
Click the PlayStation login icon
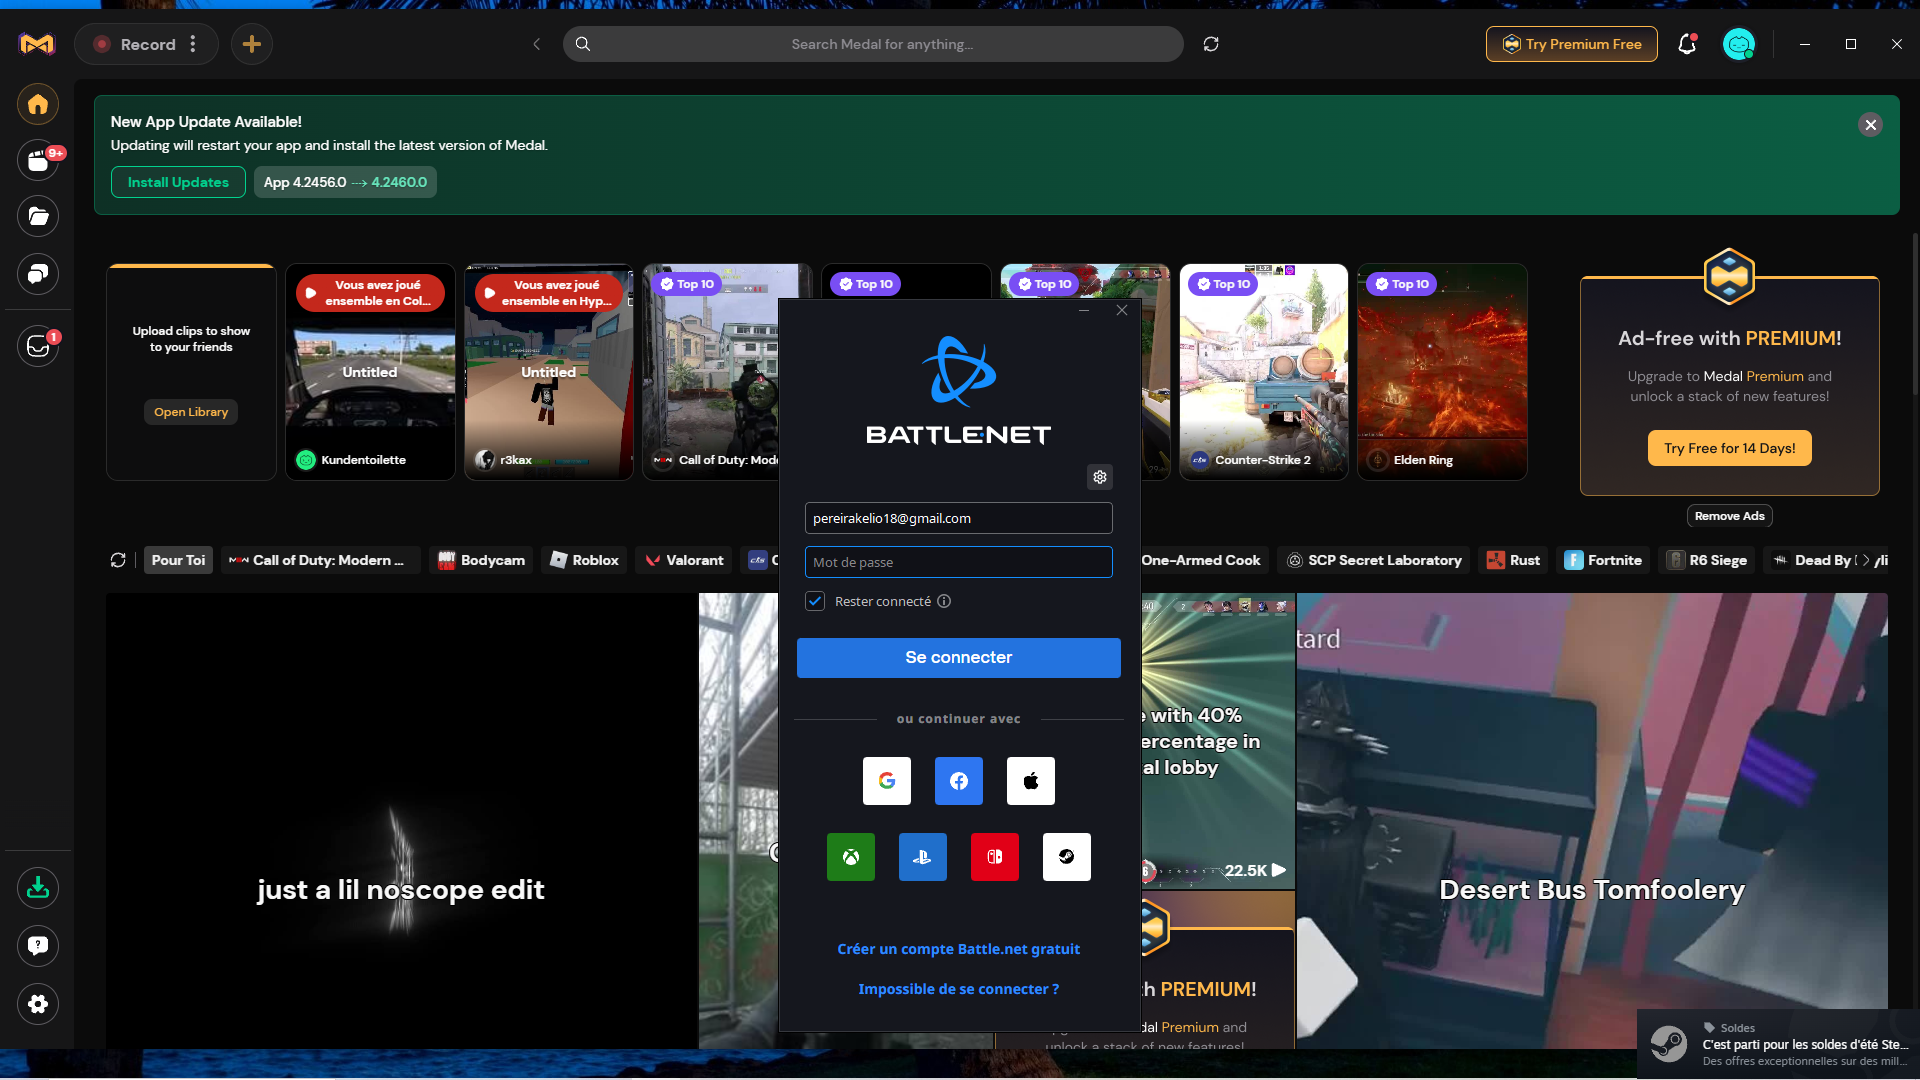point(923,857)
